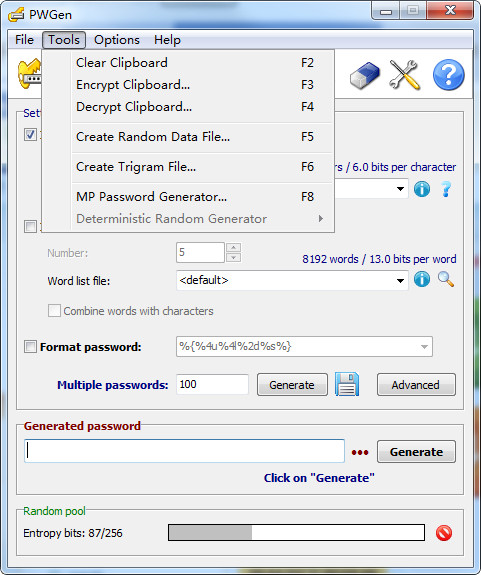Click 'Entropy bits: 87/256' text
The image size is (481, 575).
[x=73, y=533]
